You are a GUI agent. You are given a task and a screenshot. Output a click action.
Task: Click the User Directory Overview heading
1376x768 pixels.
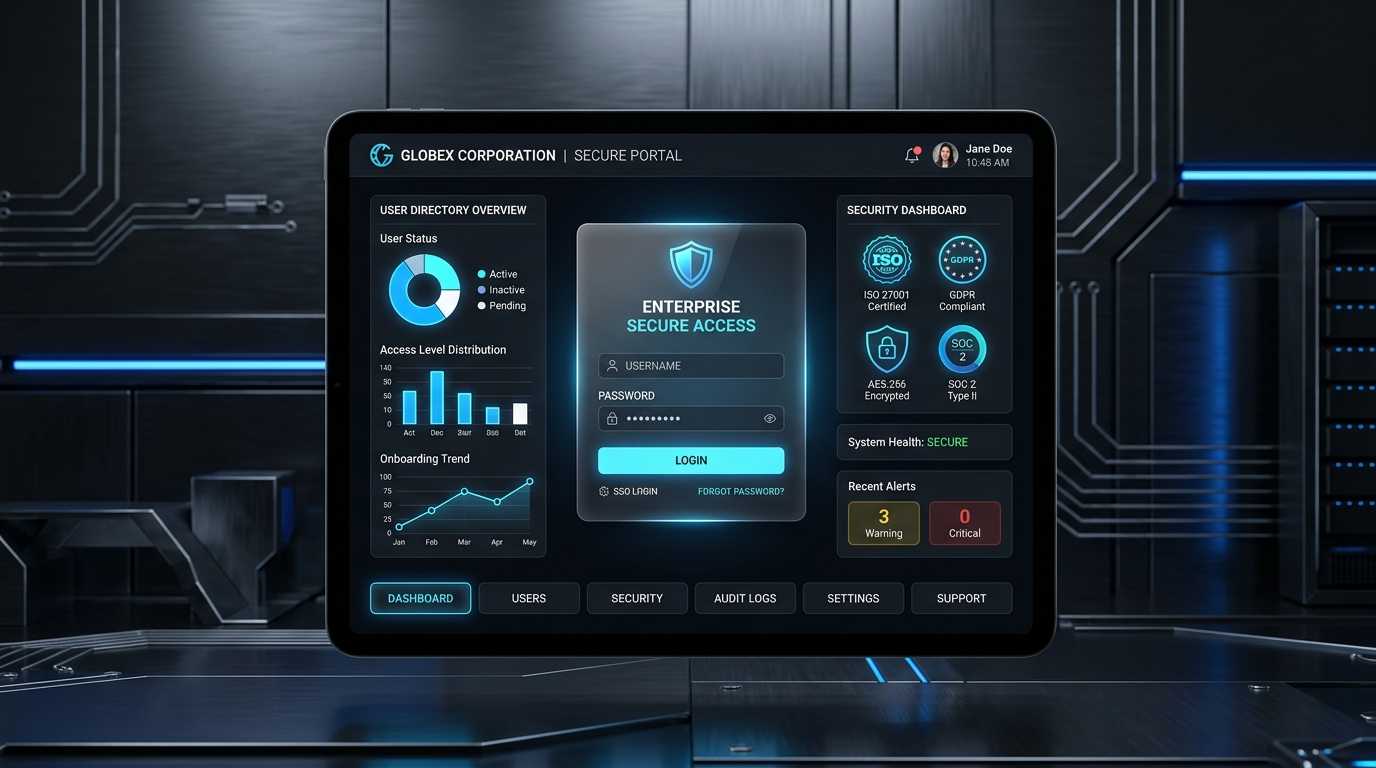[453, 210]
